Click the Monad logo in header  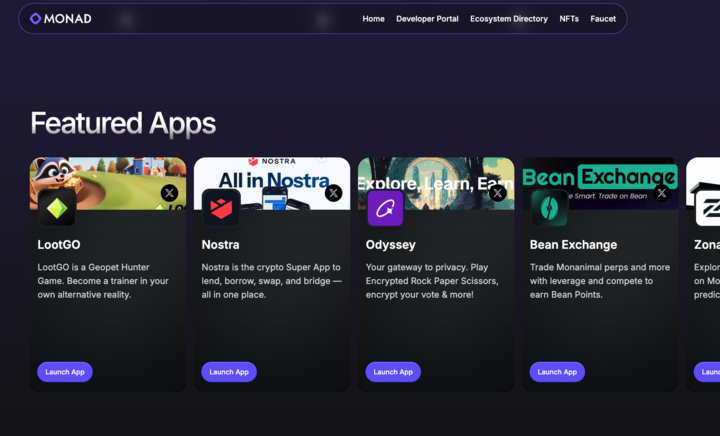click(x=61, y=19)
